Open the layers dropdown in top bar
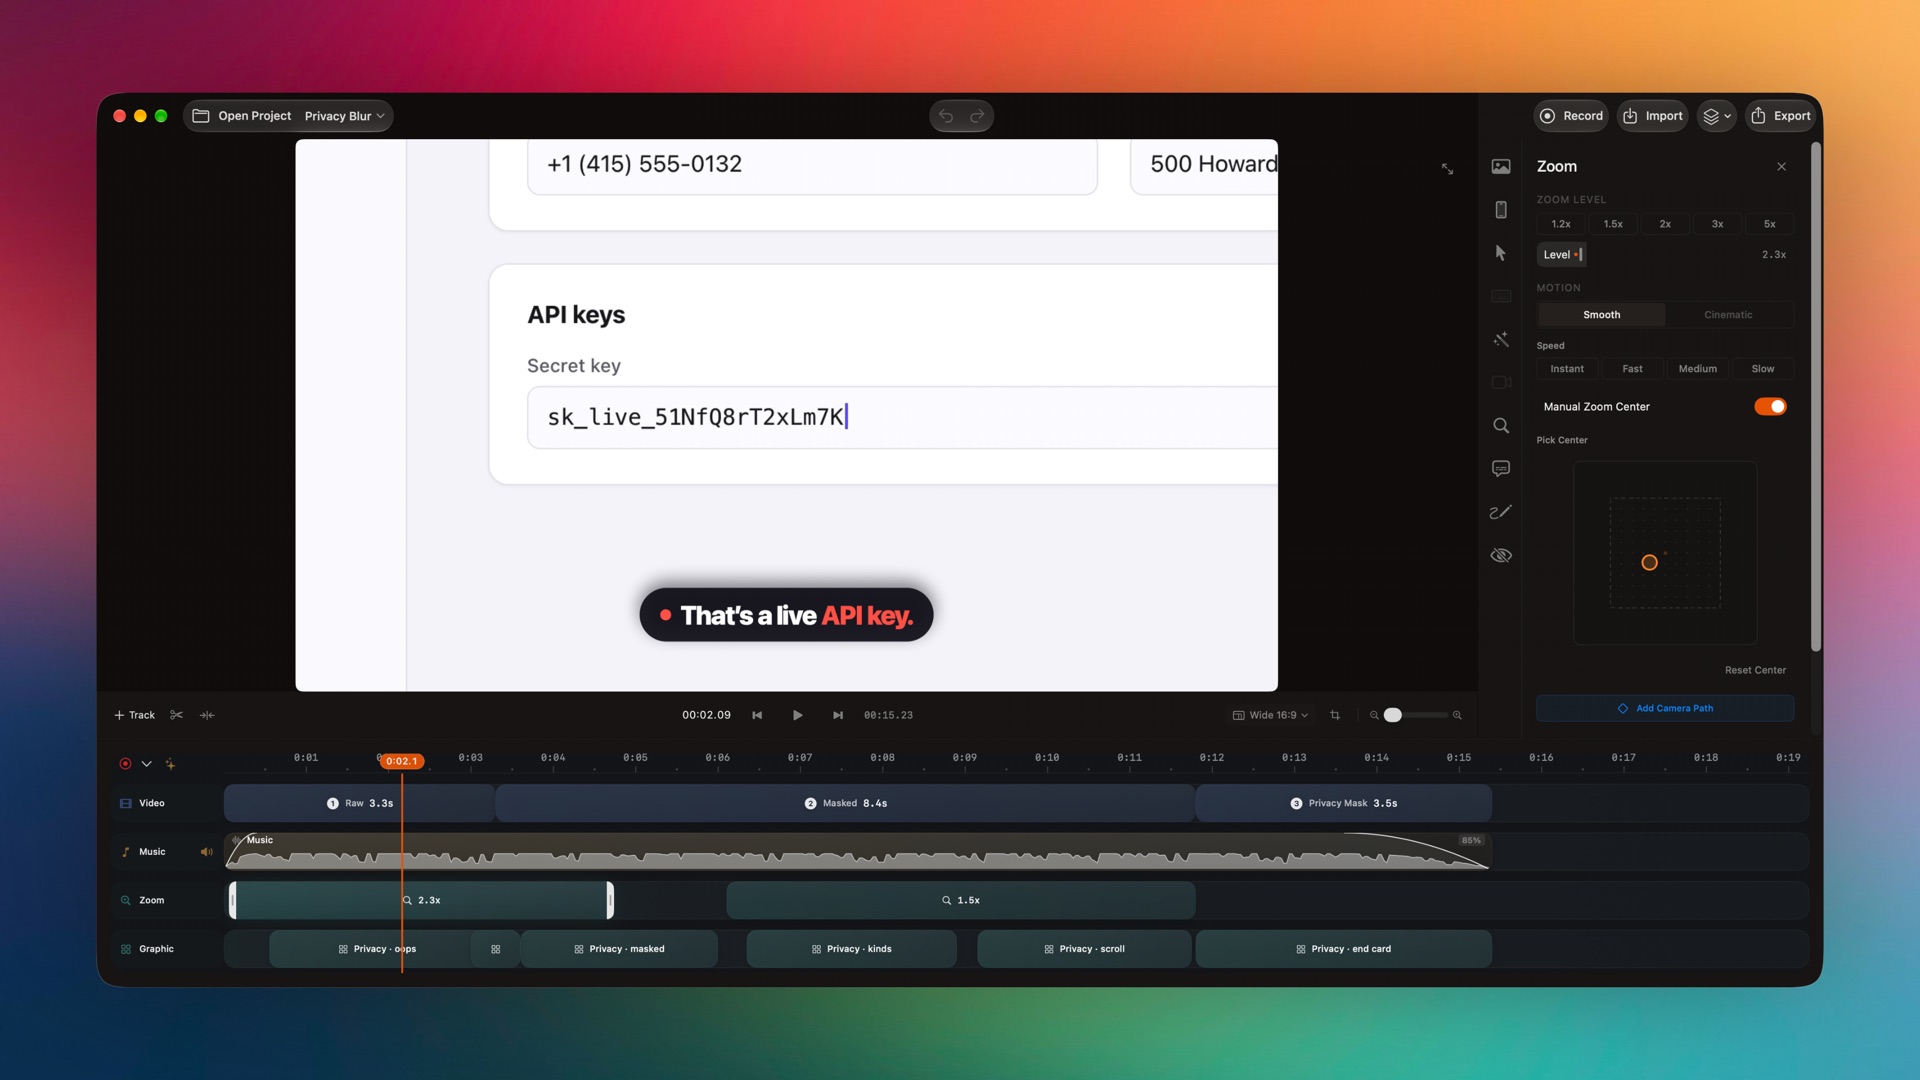Viewport: 1920px width, 1080px height. click(x=1716, y=116)
